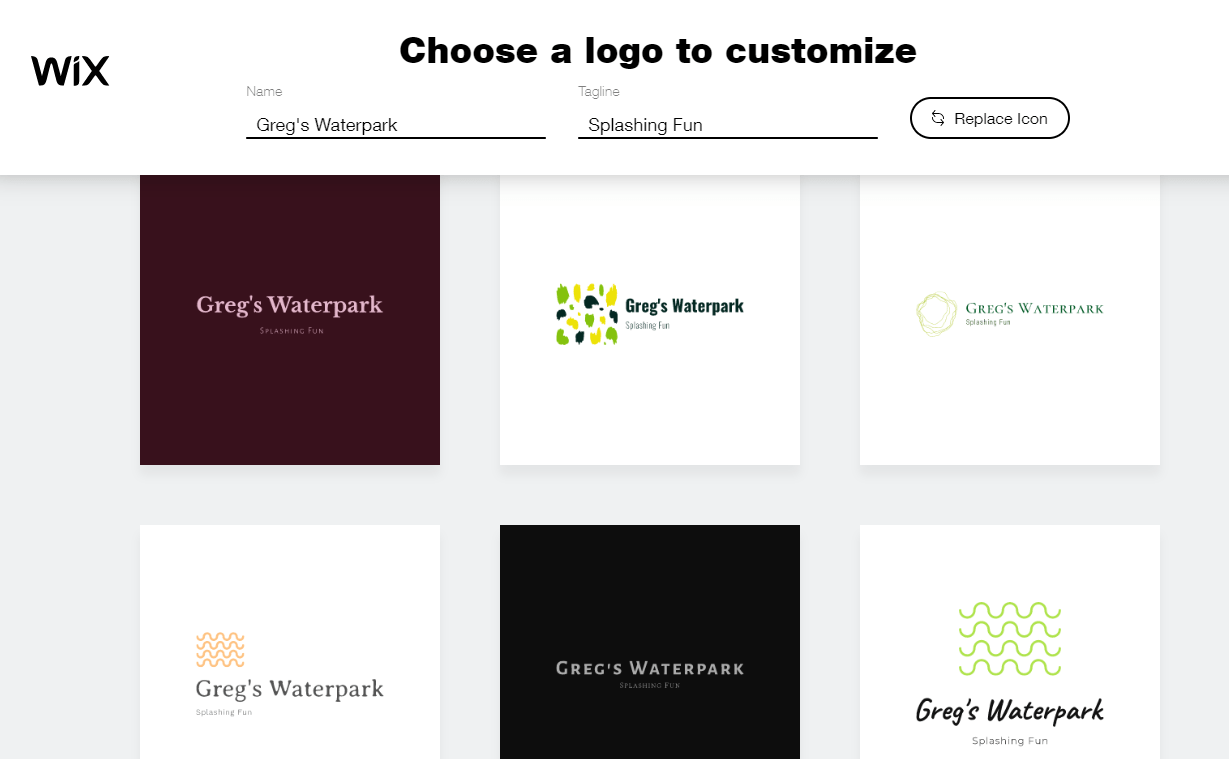Image resolution: width=1229 pixels, height=759 pixels.
Task: Select the logo with the circular outline icon
Action: pos(1010,320)
